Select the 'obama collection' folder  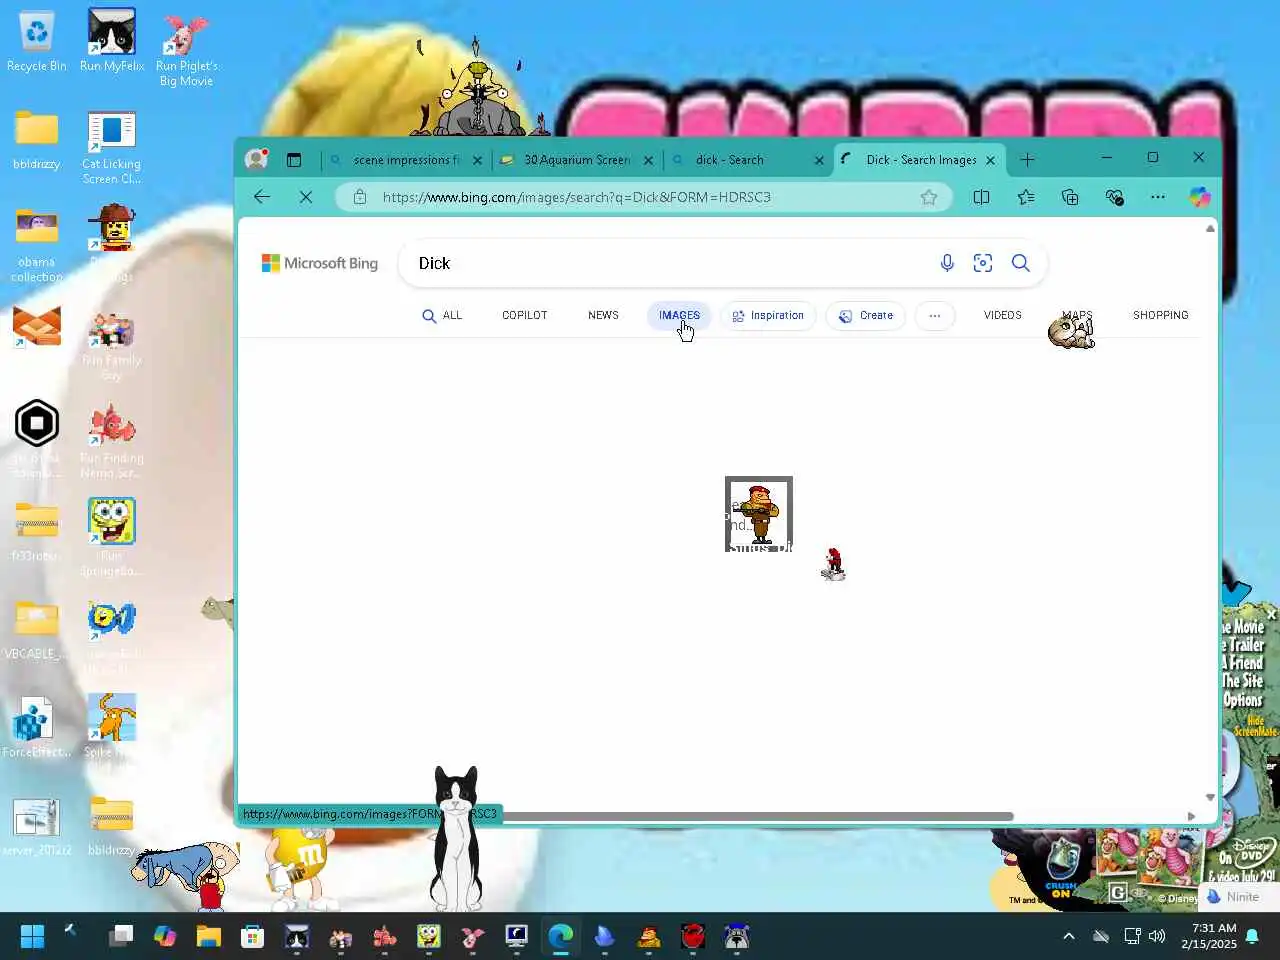[36, 245]
